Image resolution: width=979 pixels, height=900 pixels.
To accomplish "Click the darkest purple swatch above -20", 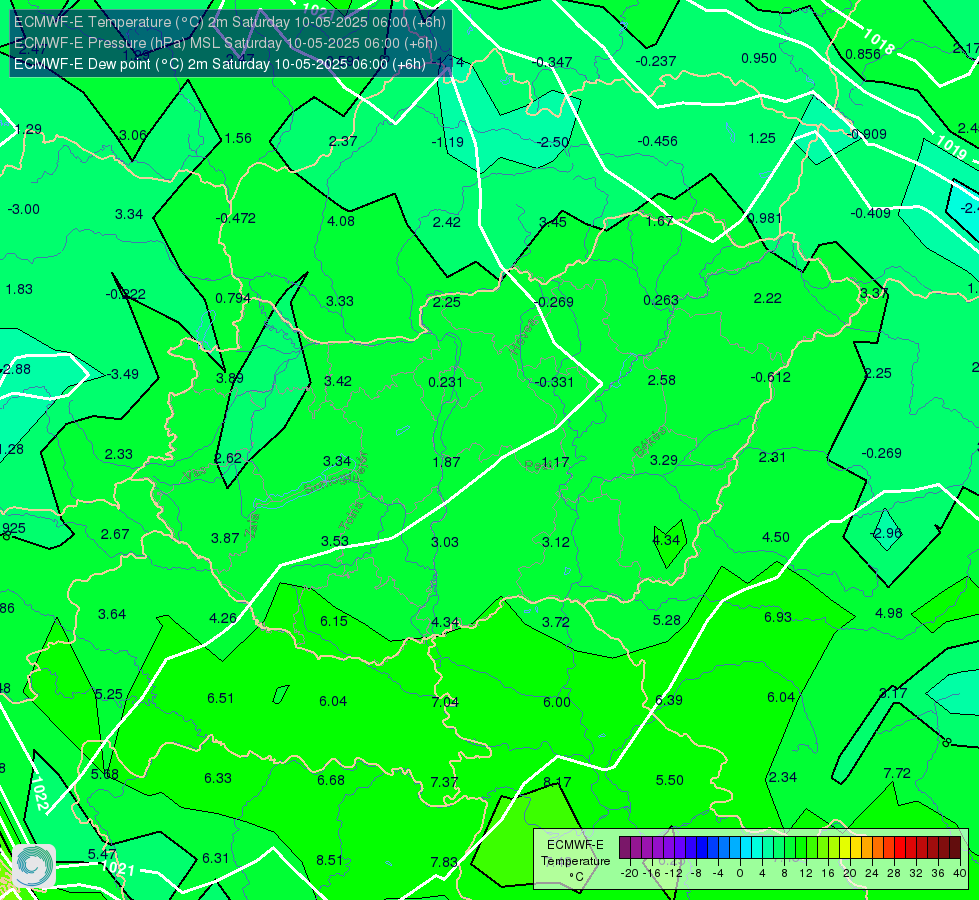I will tap(625, 848).
